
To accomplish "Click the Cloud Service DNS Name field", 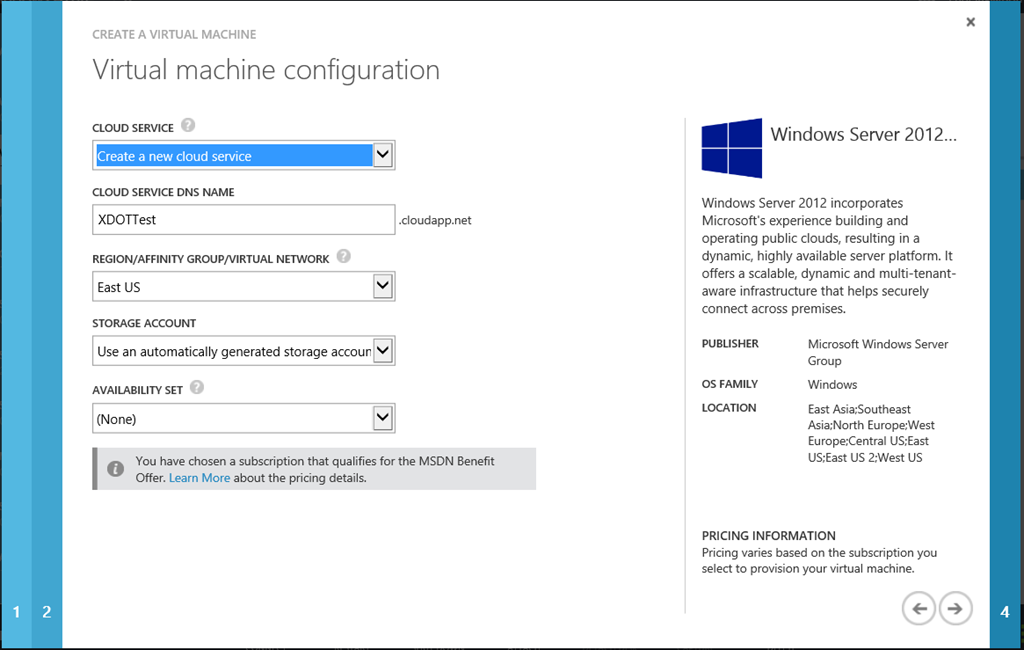I will [244, 219].
